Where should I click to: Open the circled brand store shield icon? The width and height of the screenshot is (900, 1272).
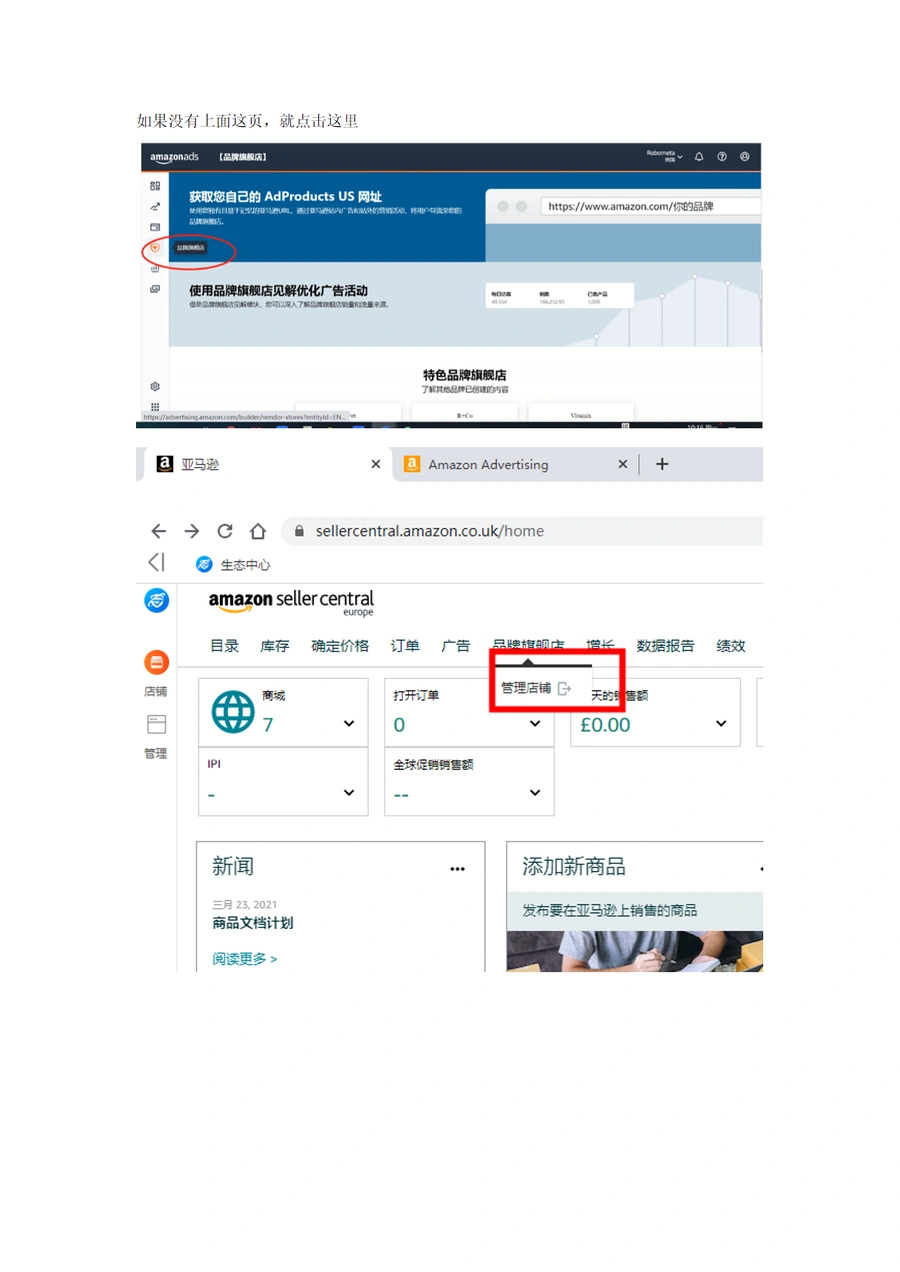tap(155, 247)
